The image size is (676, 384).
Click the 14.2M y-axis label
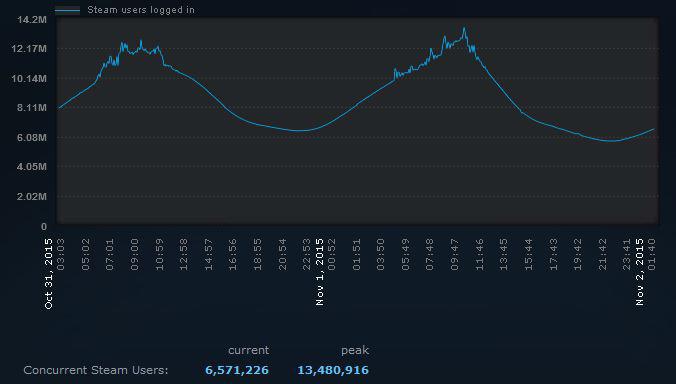click(x=32, y=19)
